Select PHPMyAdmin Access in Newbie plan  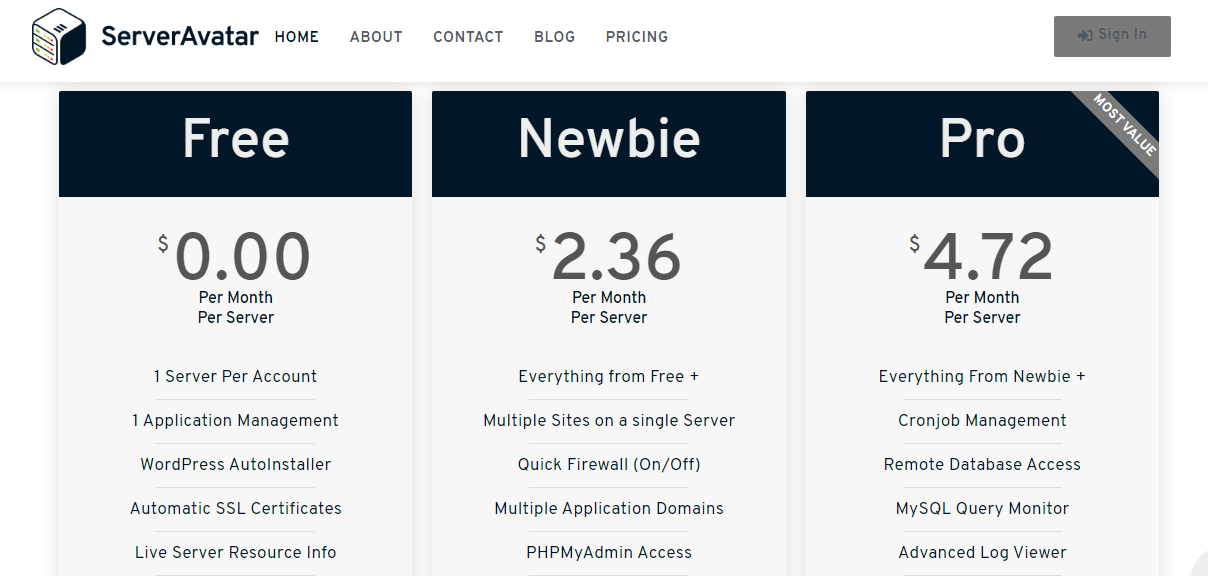pyautogui.click(x=609, y=553)
